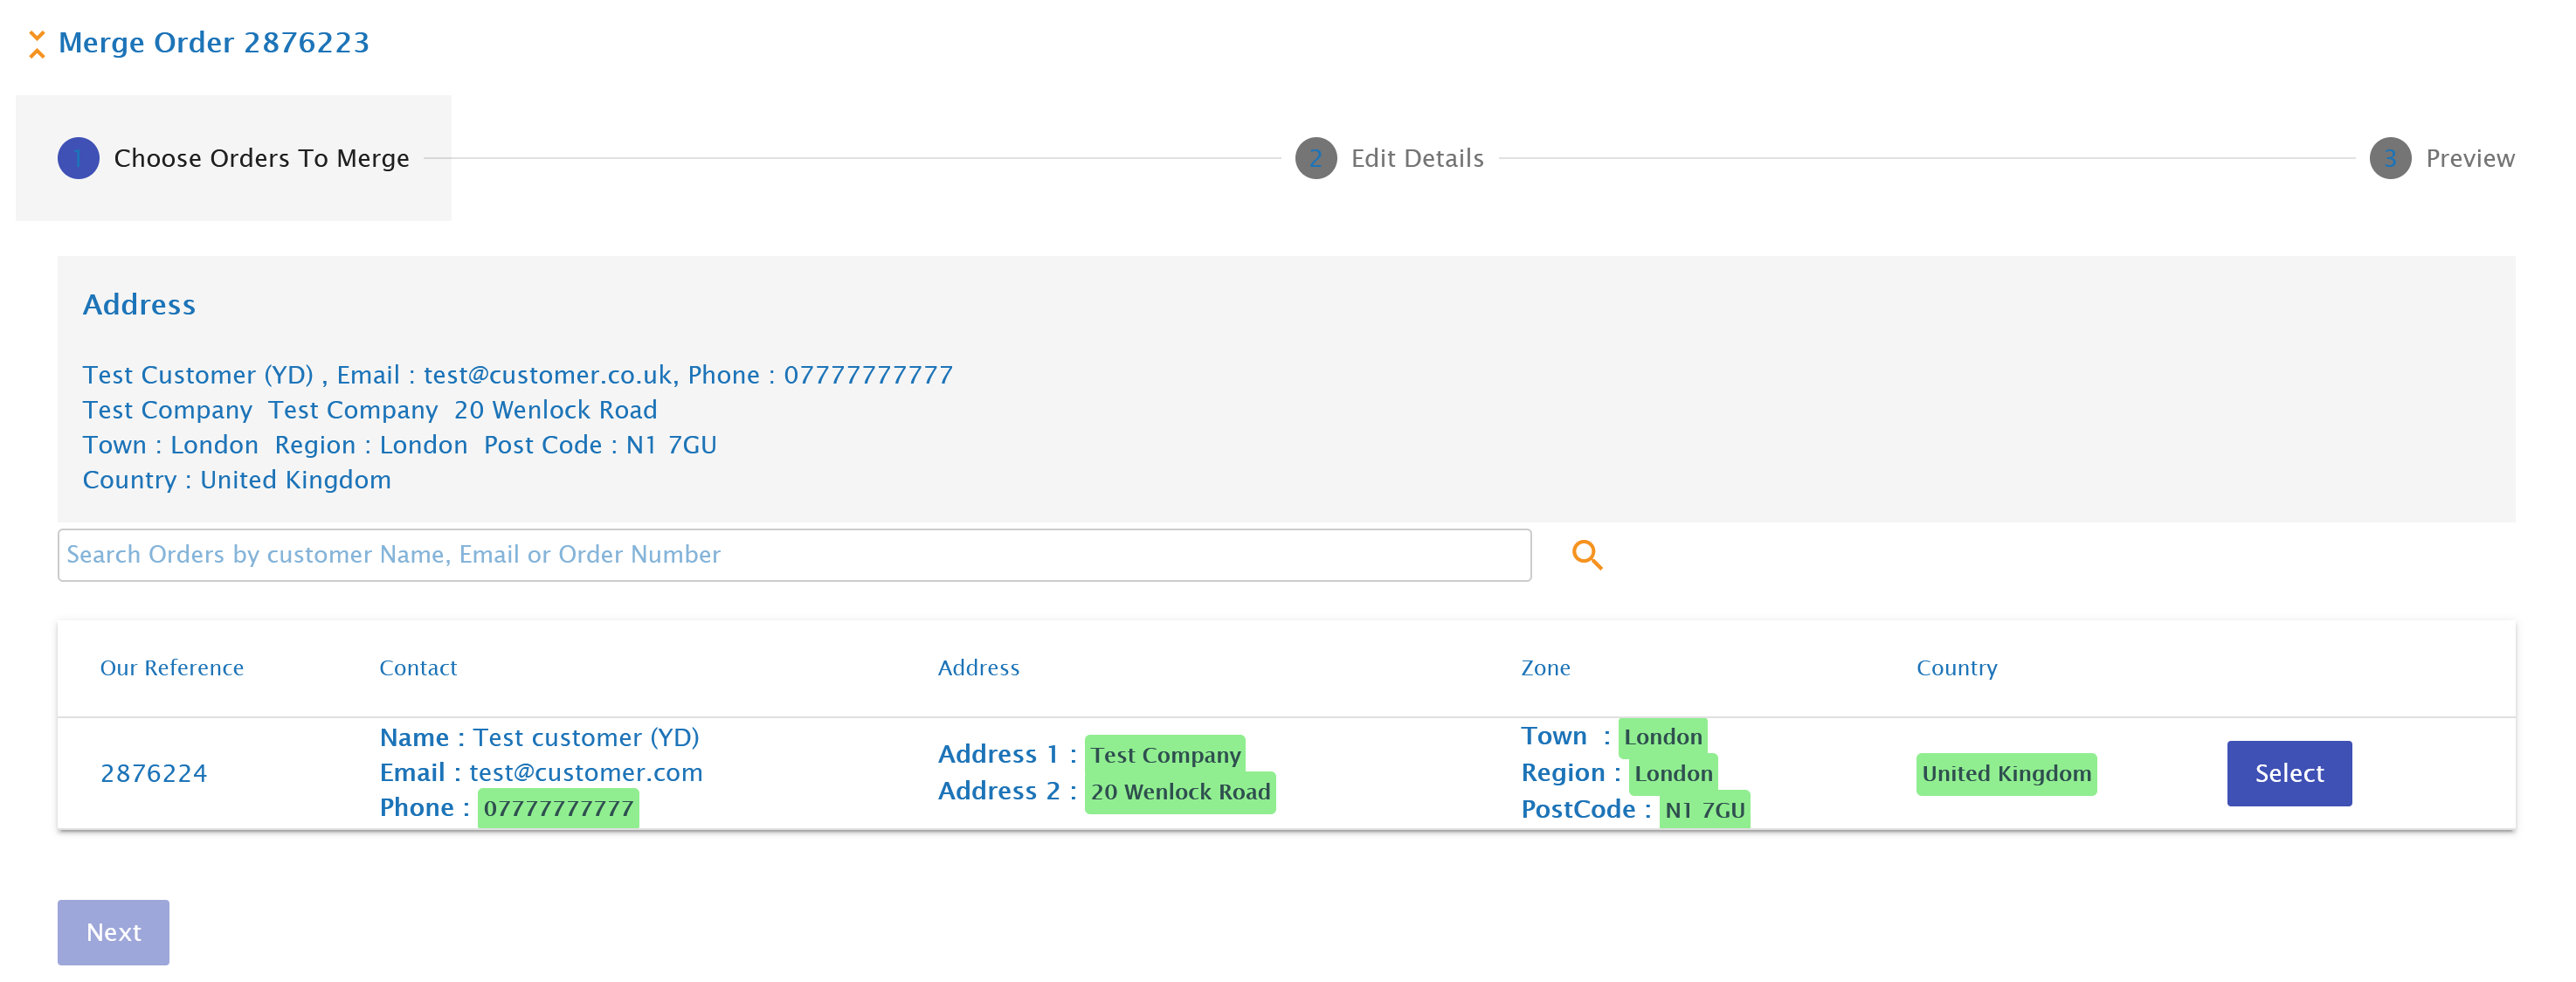The image size is (2576, 982).
Task: Go to the Edit Details step
Action: pos(1416,158)
